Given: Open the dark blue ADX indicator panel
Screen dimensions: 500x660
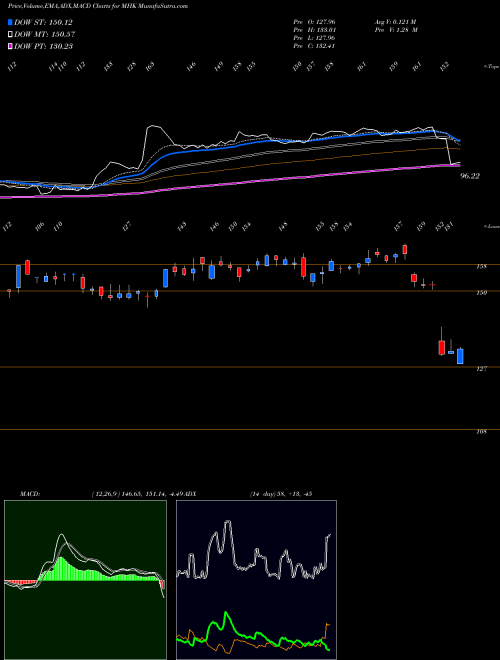Looking at the screenshot, I should point(256,580).
